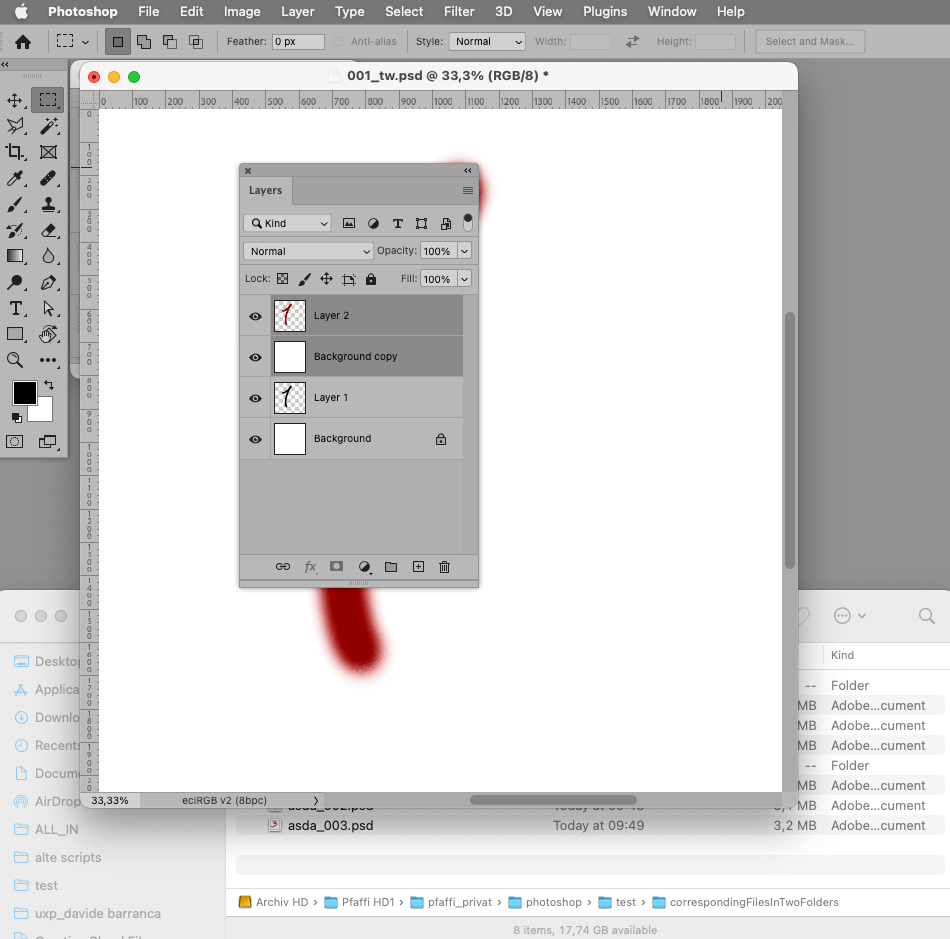Select the Eyedropper tool

coord(15,178)
